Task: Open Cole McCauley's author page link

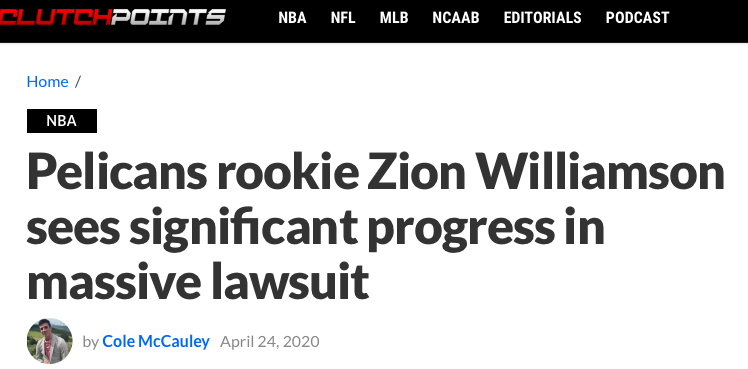Action: pyautogui.click(x=156, y=341)
